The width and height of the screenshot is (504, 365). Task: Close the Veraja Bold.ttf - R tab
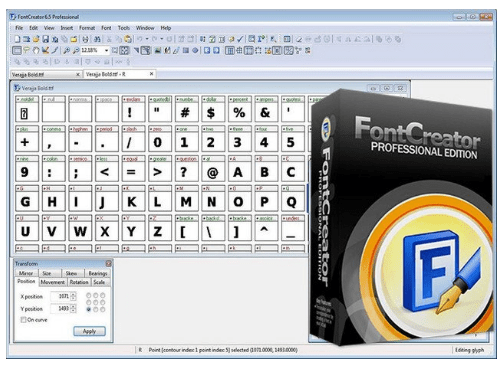click(x=151, y=74)
